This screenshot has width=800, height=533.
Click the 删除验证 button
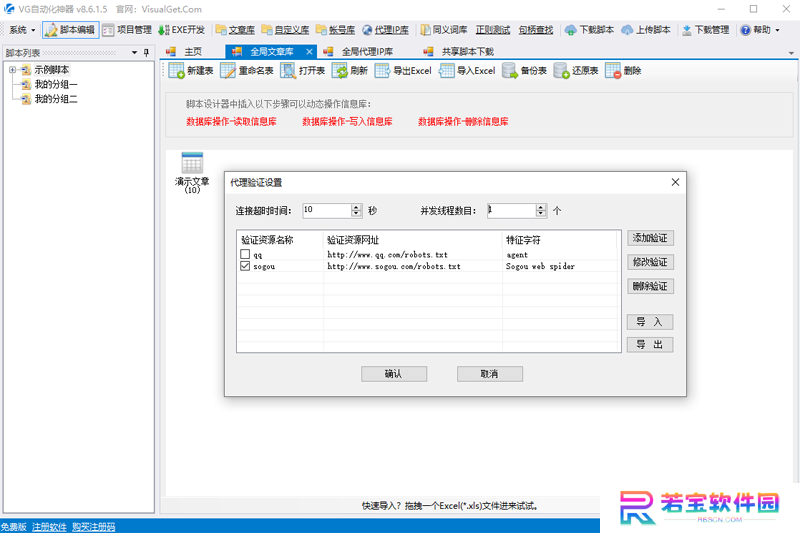click(x=650, y=286)
